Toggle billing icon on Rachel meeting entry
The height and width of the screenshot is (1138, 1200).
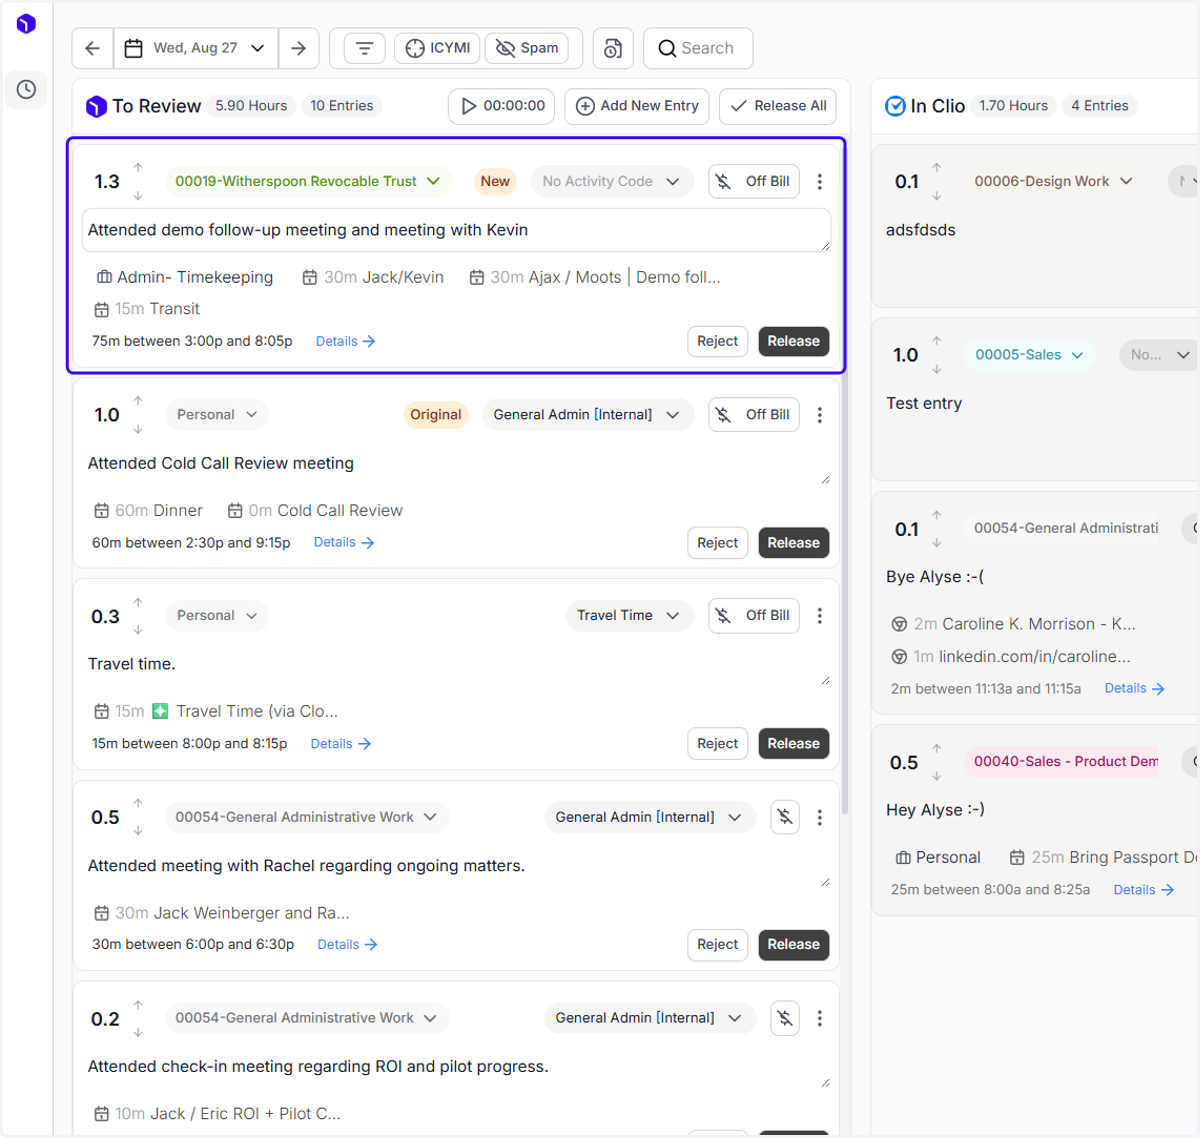(x=785, y=818)
